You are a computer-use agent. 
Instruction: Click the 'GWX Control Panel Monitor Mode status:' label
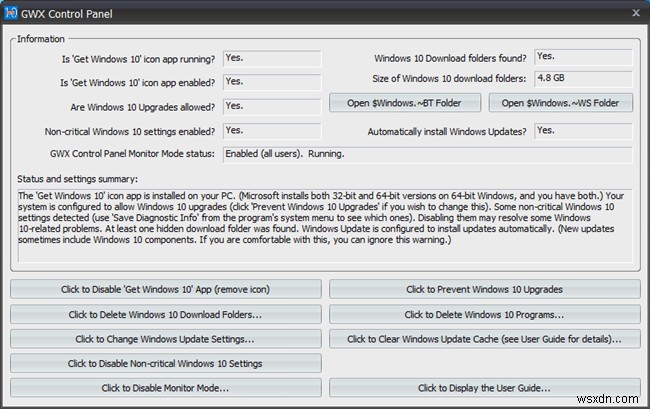(132, 154)
